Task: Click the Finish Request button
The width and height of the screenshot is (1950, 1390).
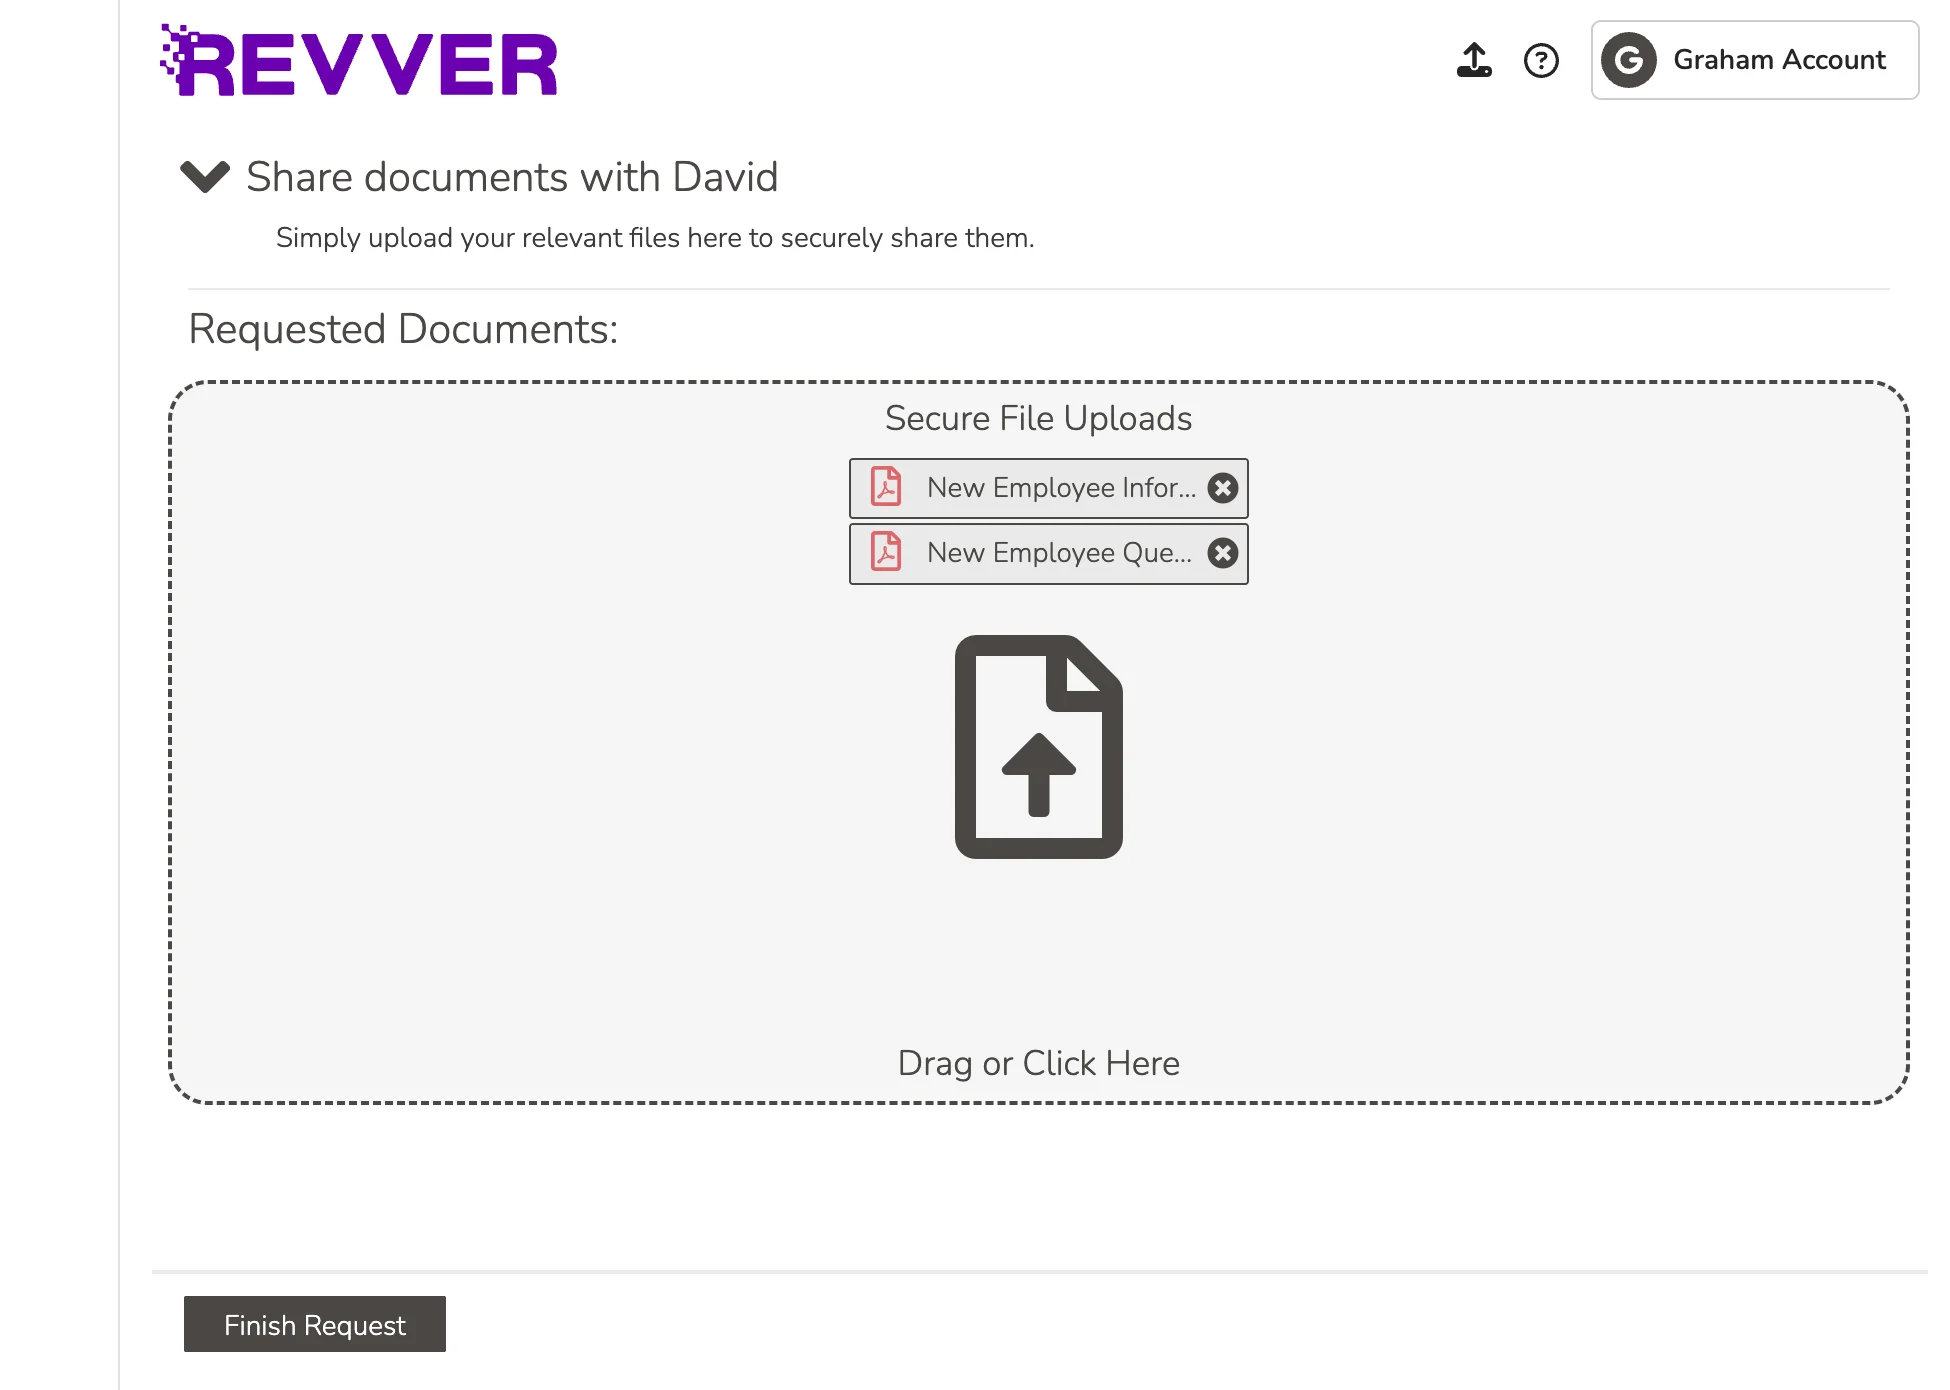Action: click(x=314, y=1324)
